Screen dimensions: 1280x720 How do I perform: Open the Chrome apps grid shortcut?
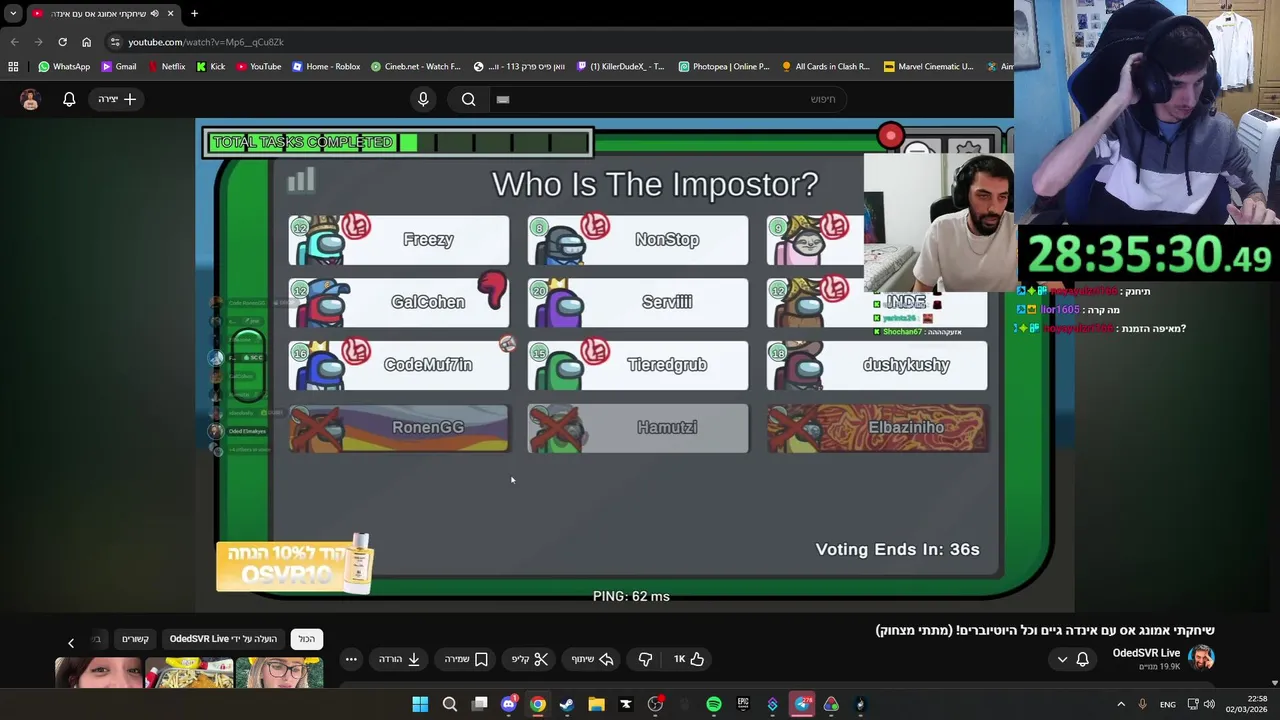pyautogui.click(x=13, y=67)
